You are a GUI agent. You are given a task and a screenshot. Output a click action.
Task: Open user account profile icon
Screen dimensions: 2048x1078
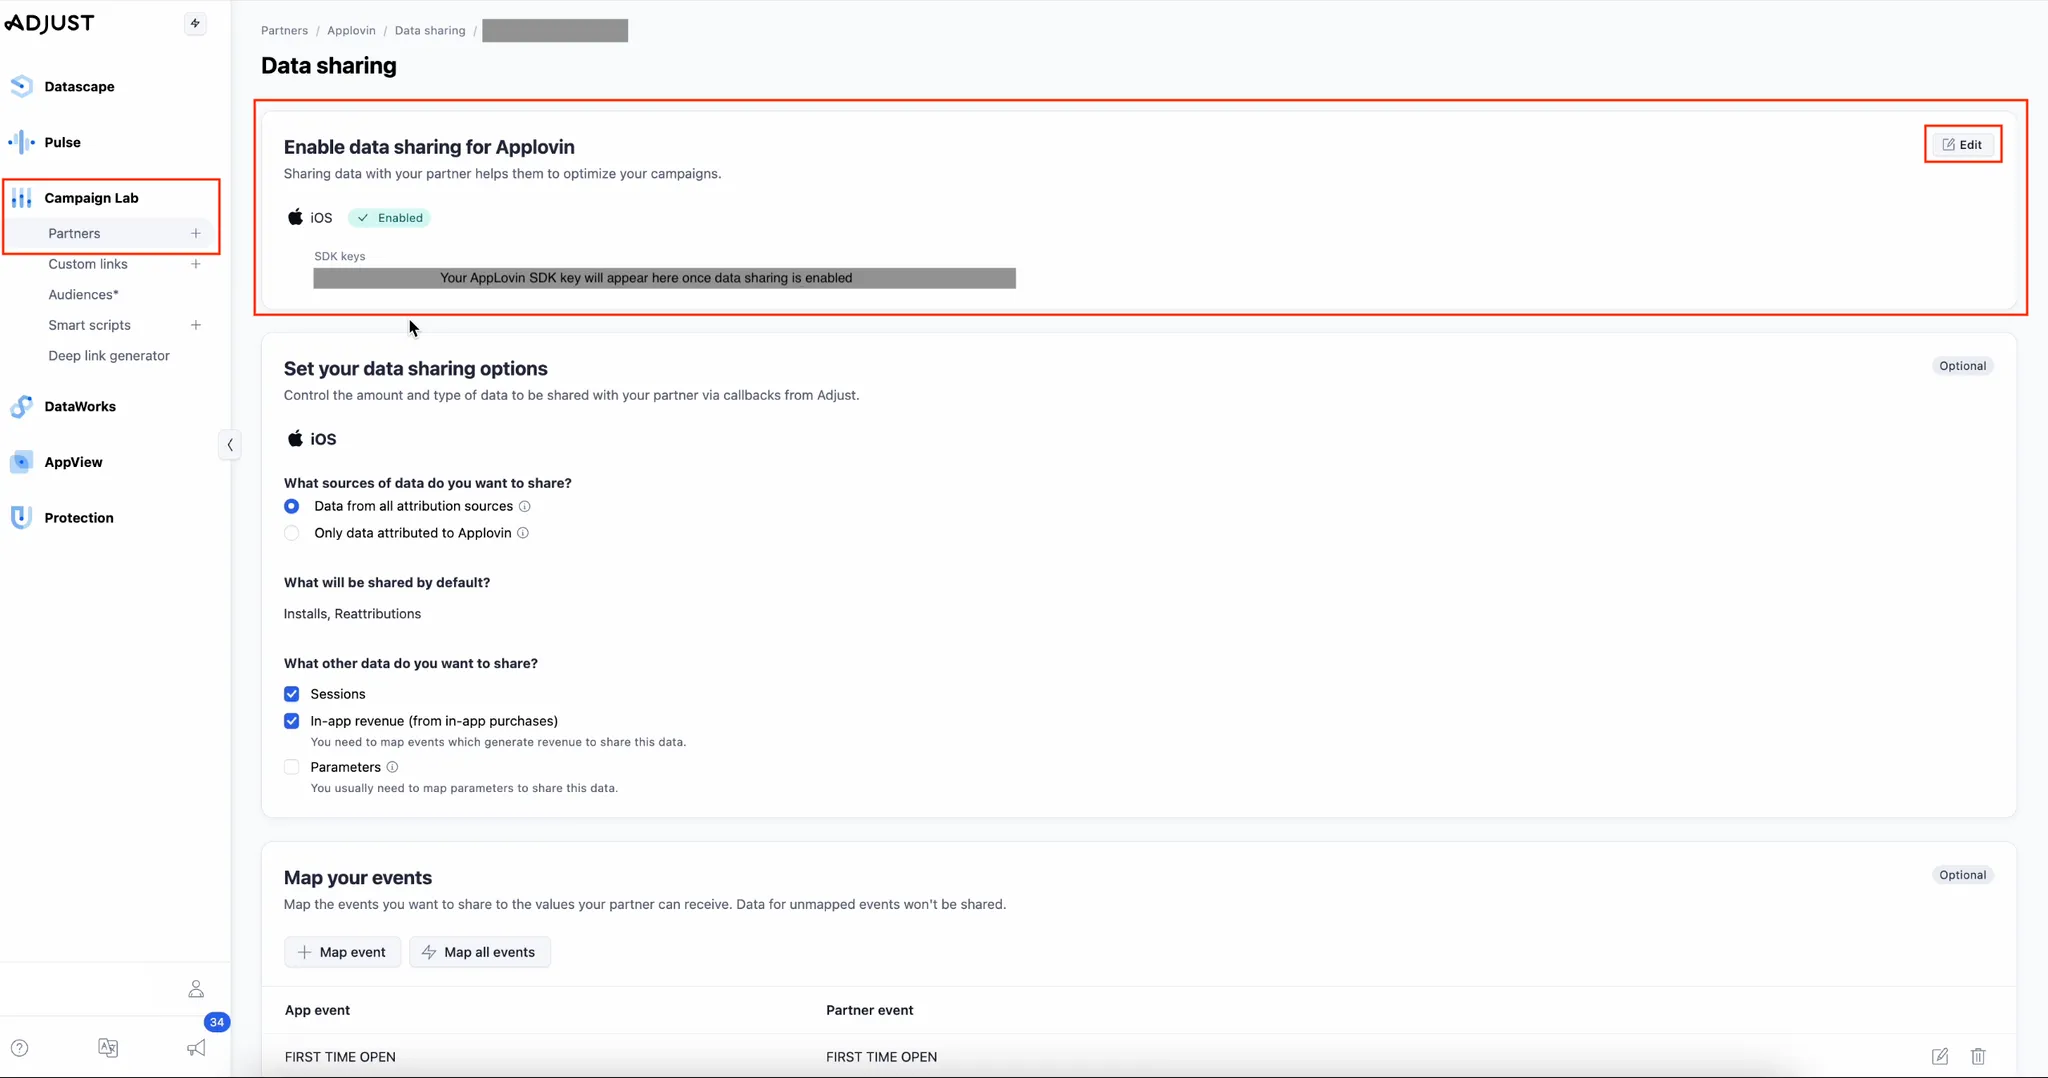(x=196, y=989)
